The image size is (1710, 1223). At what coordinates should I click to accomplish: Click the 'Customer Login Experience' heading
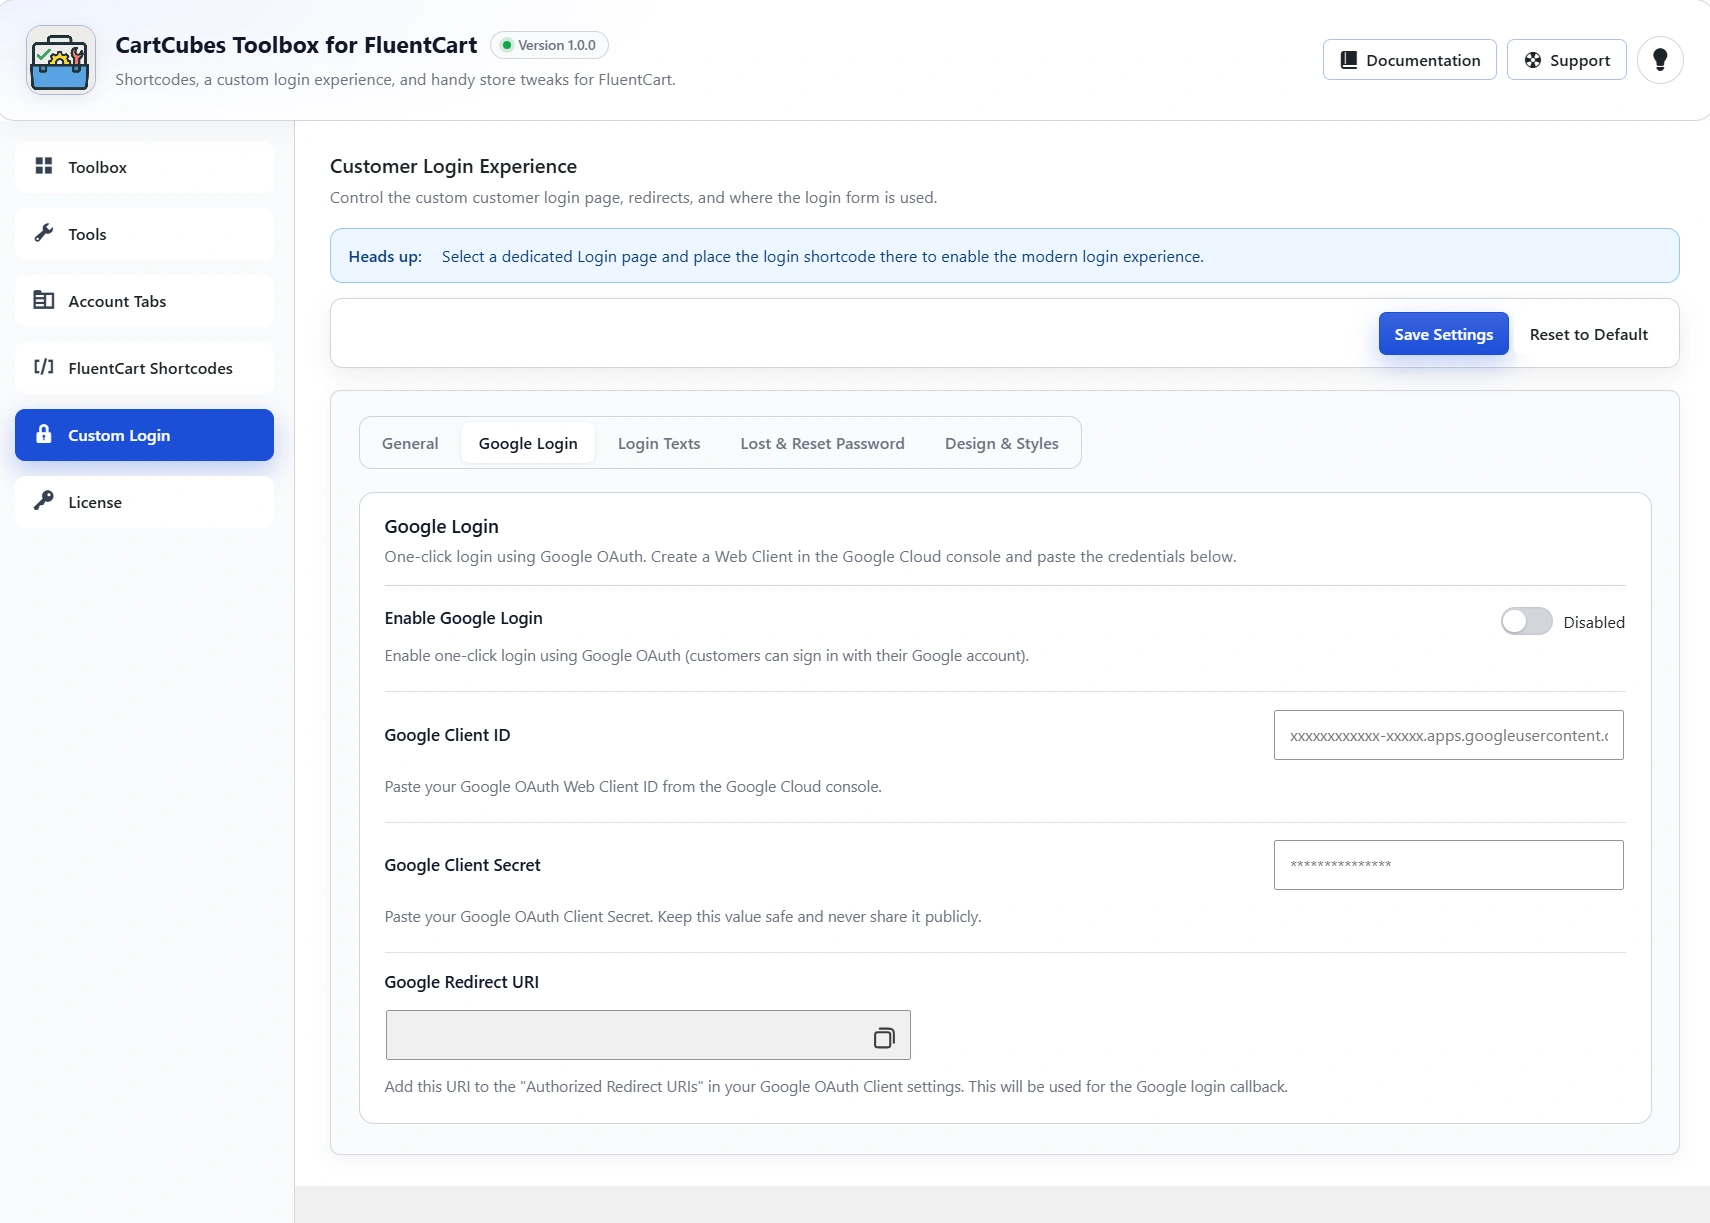pyautogui.click(x=453, y=166)
